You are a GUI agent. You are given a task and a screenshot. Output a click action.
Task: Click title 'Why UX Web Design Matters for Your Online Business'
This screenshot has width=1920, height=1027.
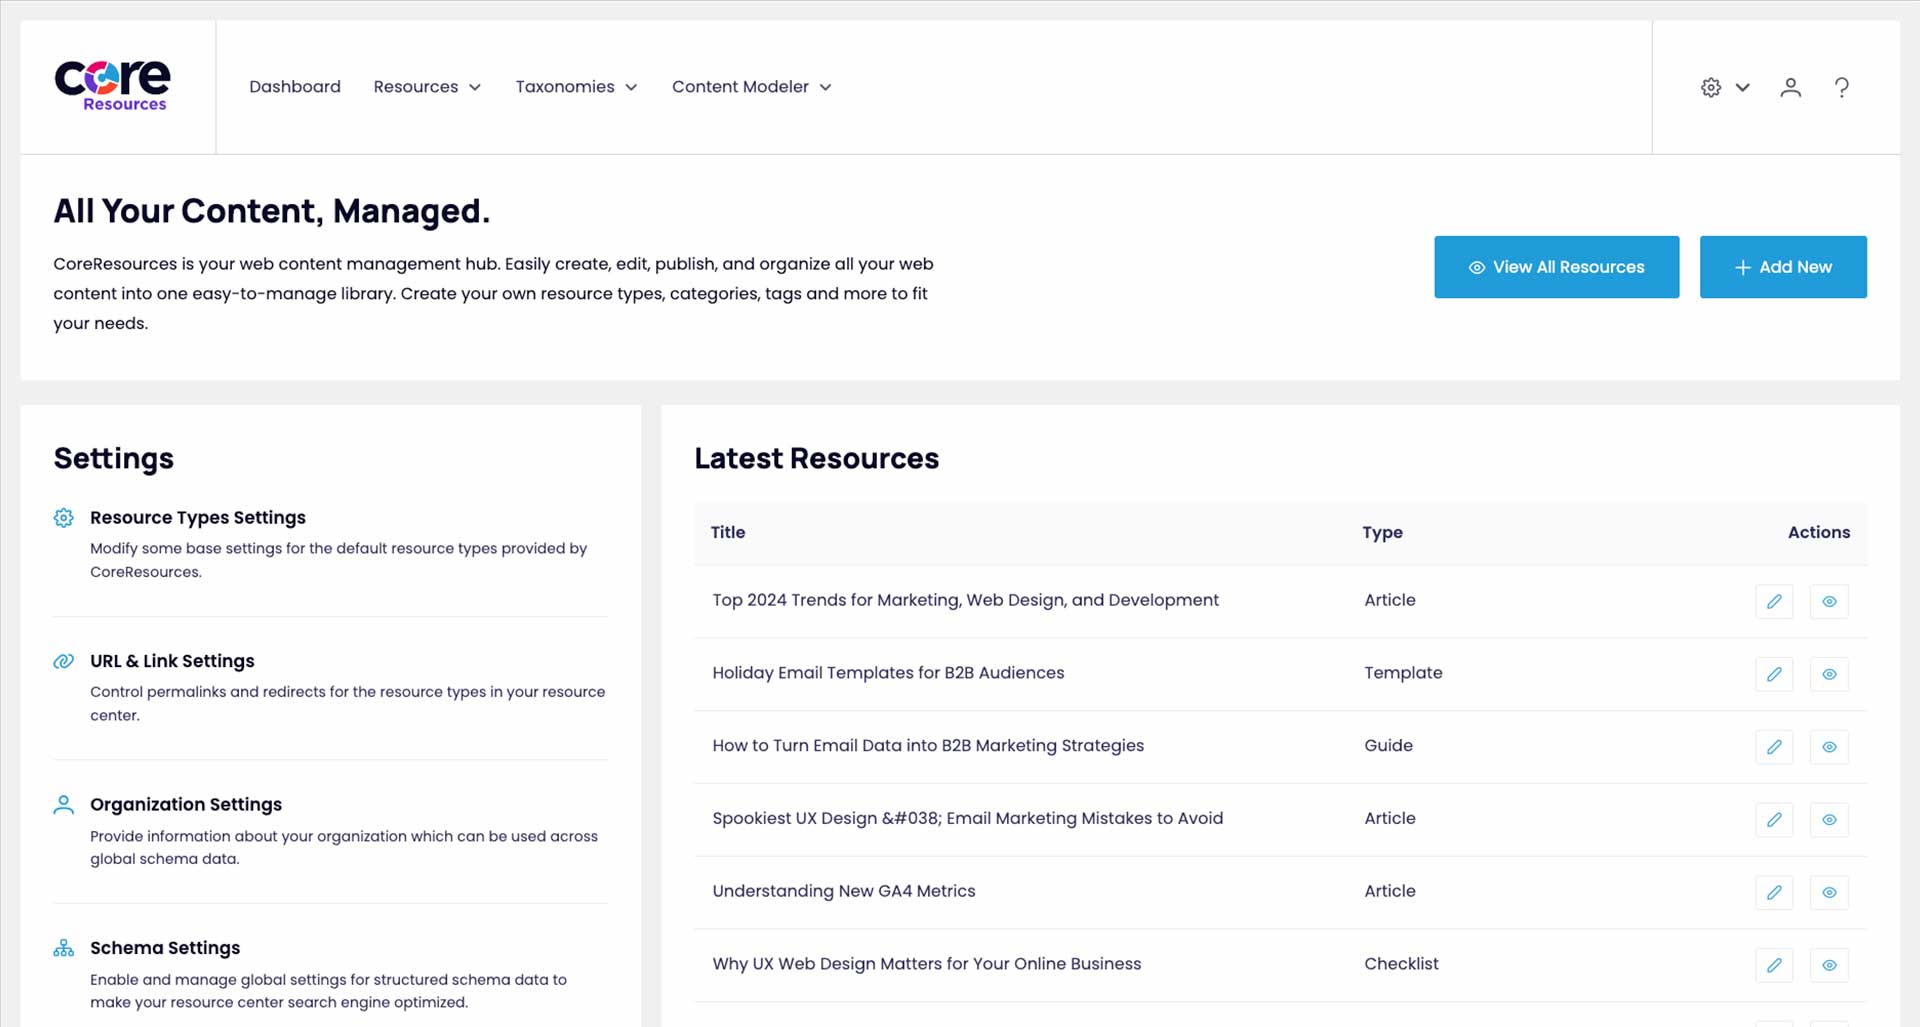pyautogui.click(x=927, y=964)
